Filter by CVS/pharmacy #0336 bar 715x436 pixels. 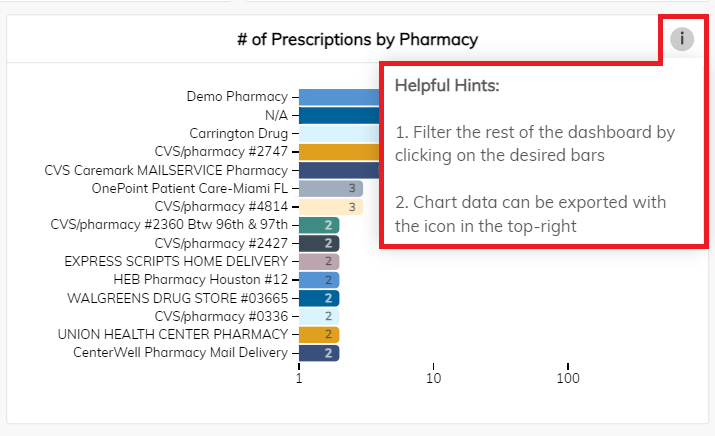[319, 316]
